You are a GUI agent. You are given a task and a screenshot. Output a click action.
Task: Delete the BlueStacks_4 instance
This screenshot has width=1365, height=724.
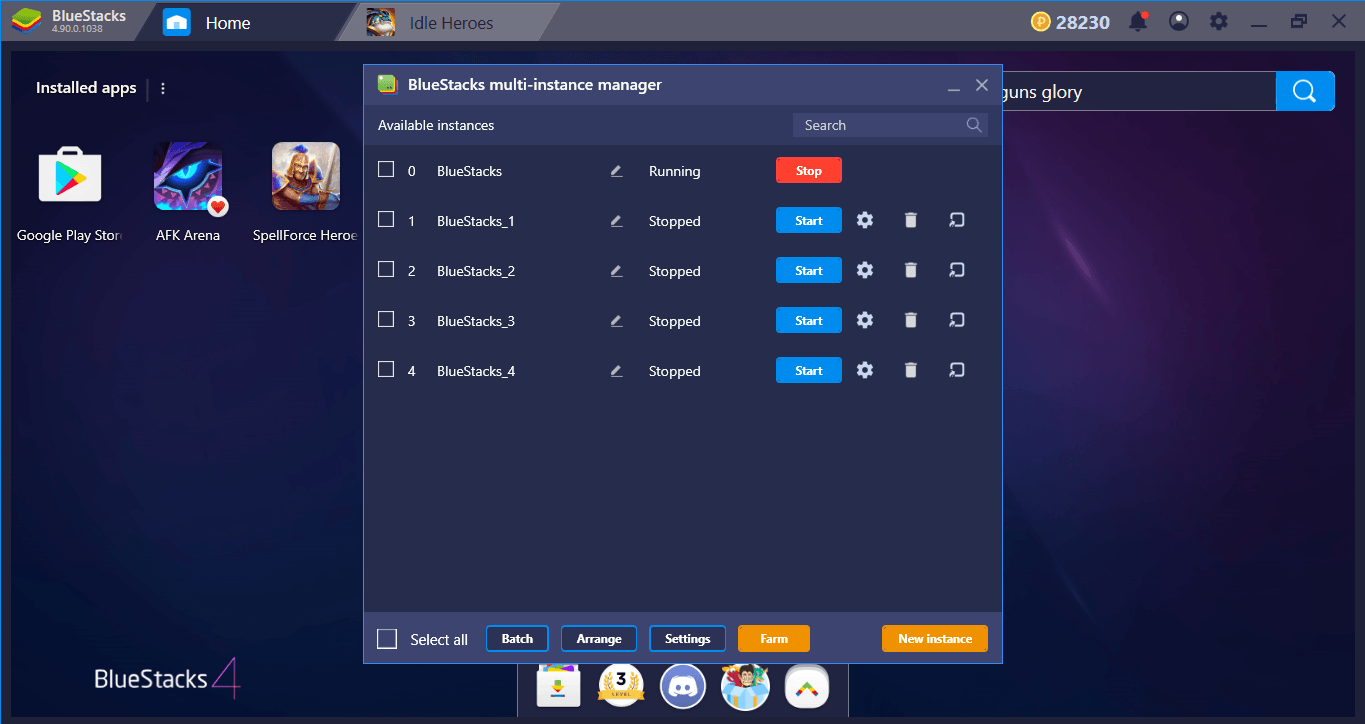pos(910,370)
